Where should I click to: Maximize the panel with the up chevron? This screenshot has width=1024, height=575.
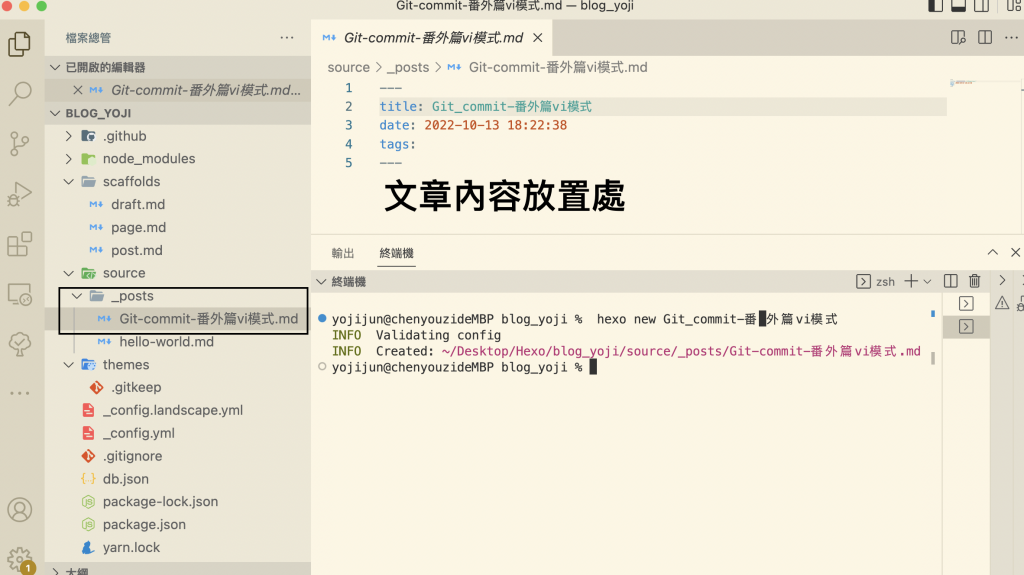(x=993, y=252)
